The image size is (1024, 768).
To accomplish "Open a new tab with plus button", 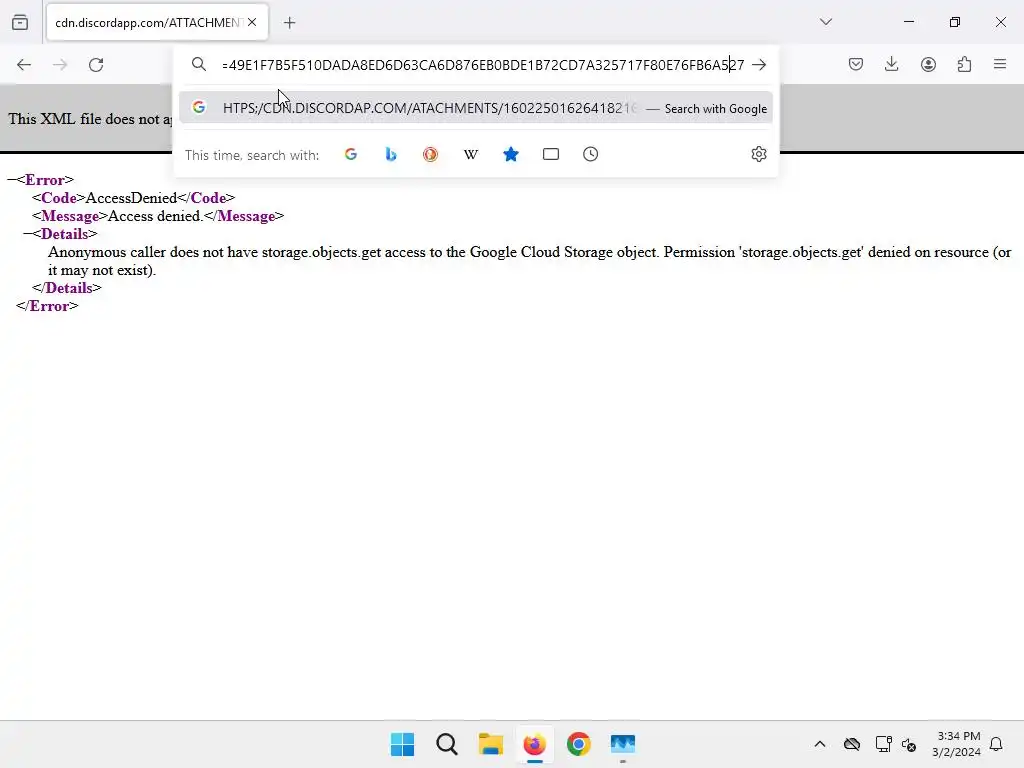I will coord(290,23).
